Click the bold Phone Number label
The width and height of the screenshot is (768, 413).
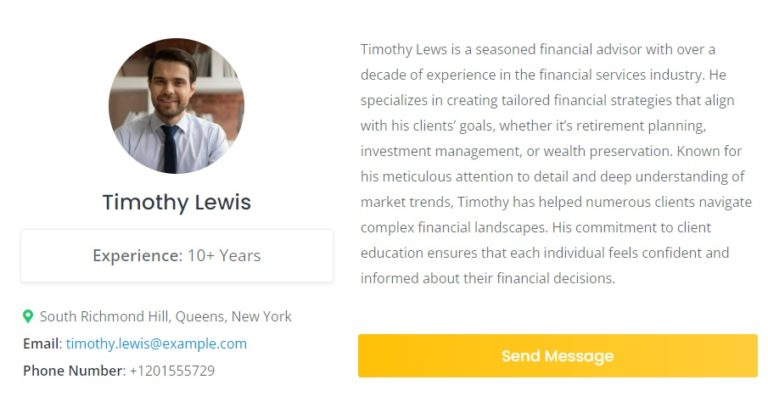[72, 371]
